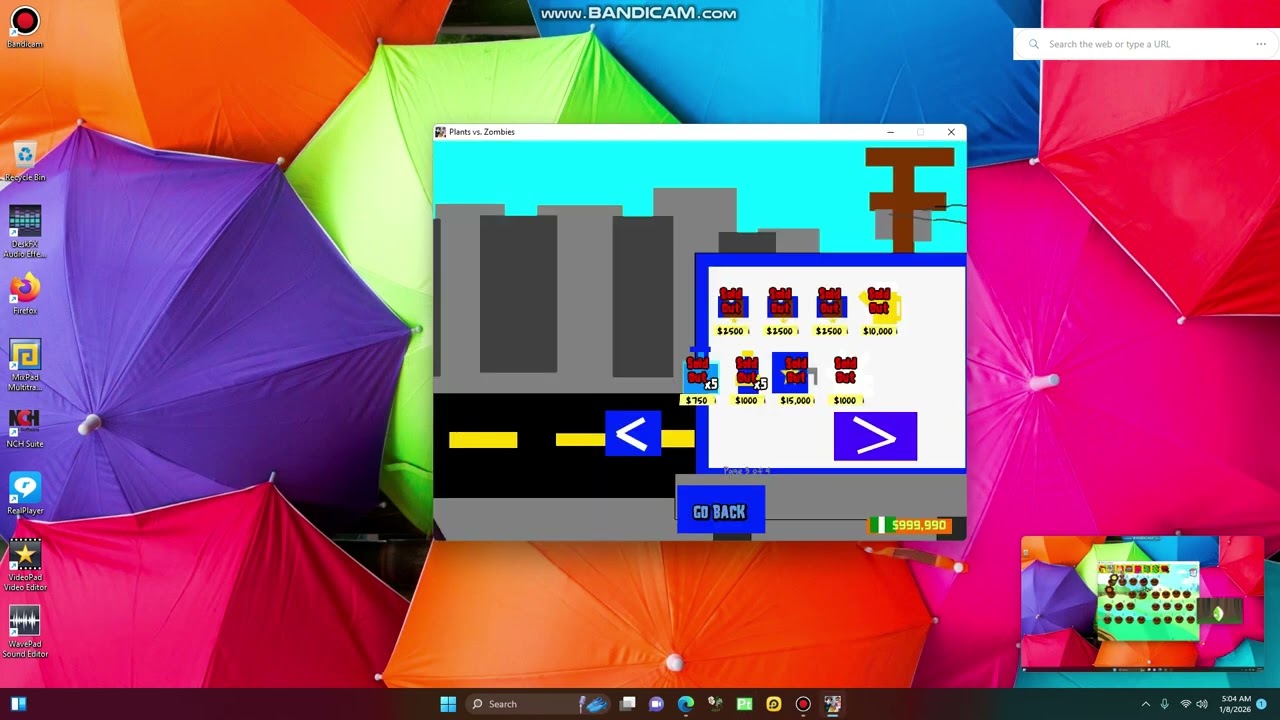The height and width of the screenshot is (720, 1280).
Task: Open the notification bell badge in tray
Action: pos(1262,704)
